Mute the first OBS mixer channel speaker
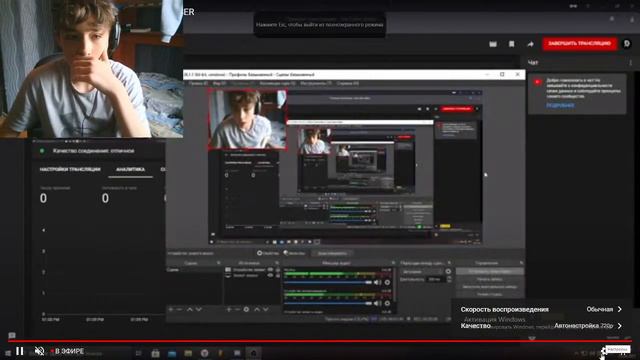This screenshot has width=640, height=360. (377, 282)
